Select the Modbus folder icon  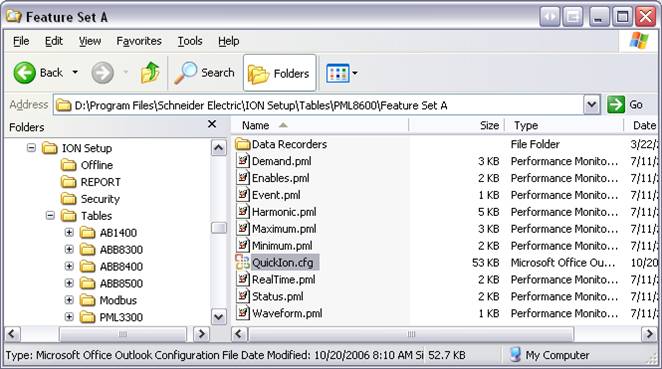pyautogui.click(x=87, y=300)
